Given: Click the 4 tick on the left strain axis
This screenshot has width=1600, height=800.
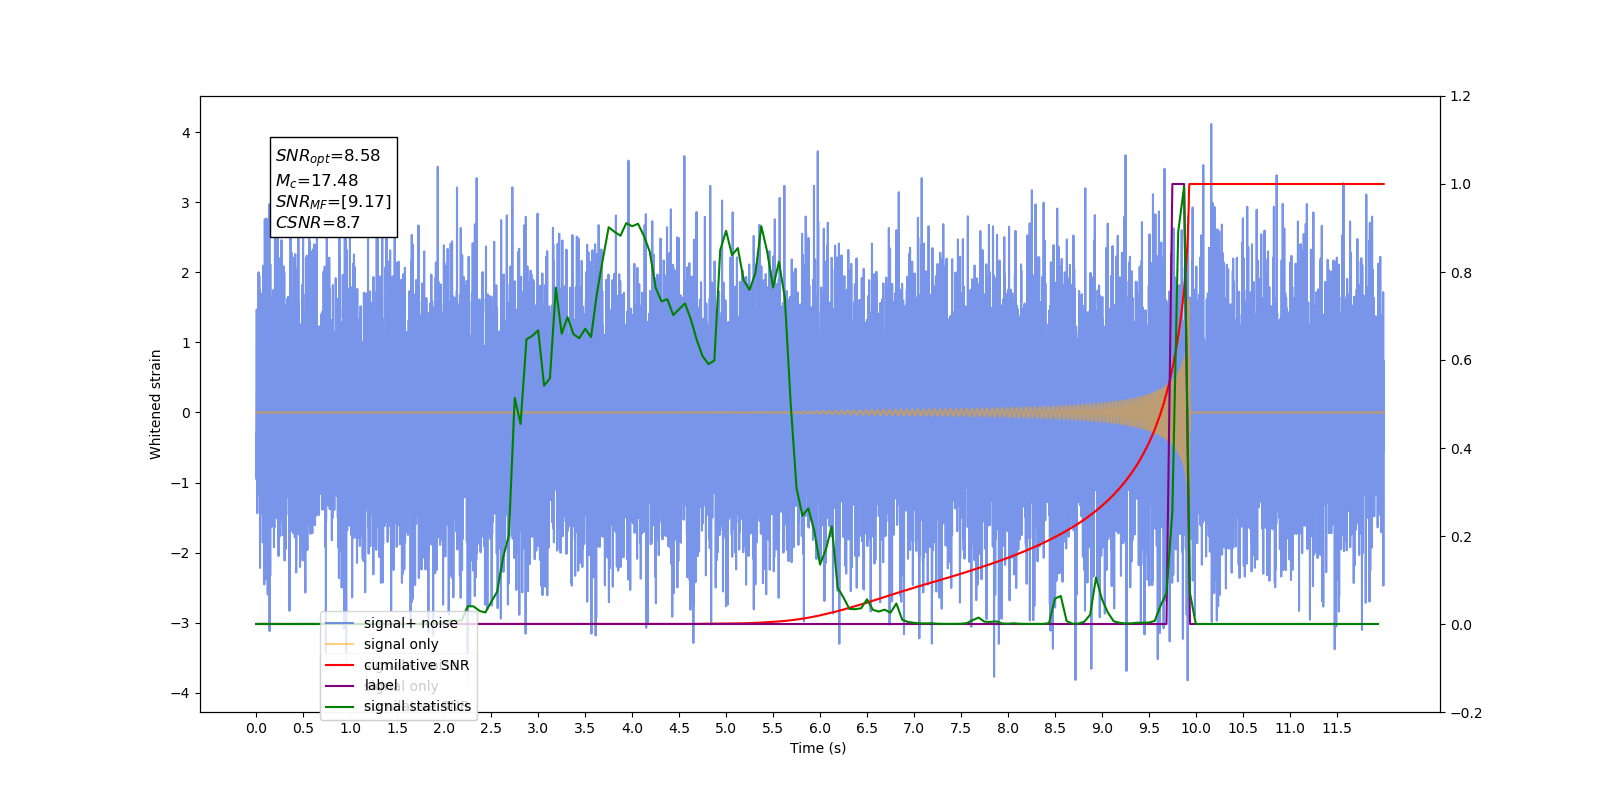Looking at the screenshot, I should pyautogui.click(x=186, y=133).
